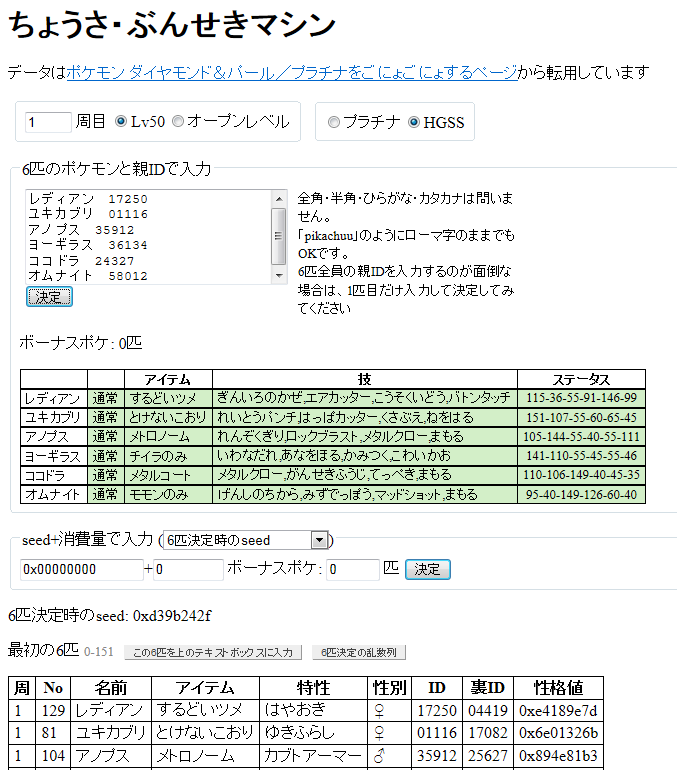
Task: Click the status value 151-107-55-60-65-45
Action: 581,417
